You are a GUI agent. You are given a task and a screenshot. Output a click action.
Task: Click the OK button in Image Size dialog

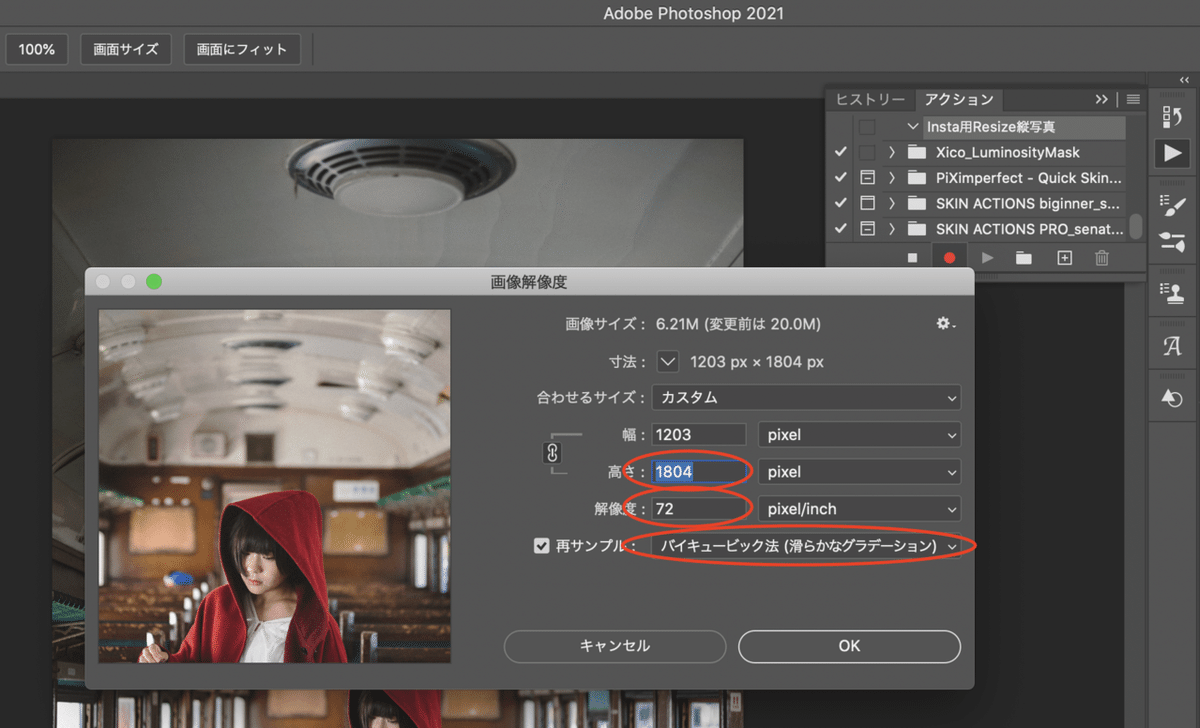[849, 646]
